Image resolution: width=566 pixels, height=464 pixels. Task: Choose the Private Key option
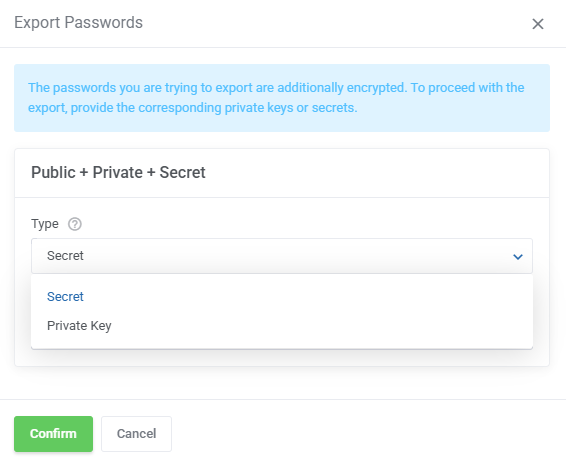coord(79,326)
